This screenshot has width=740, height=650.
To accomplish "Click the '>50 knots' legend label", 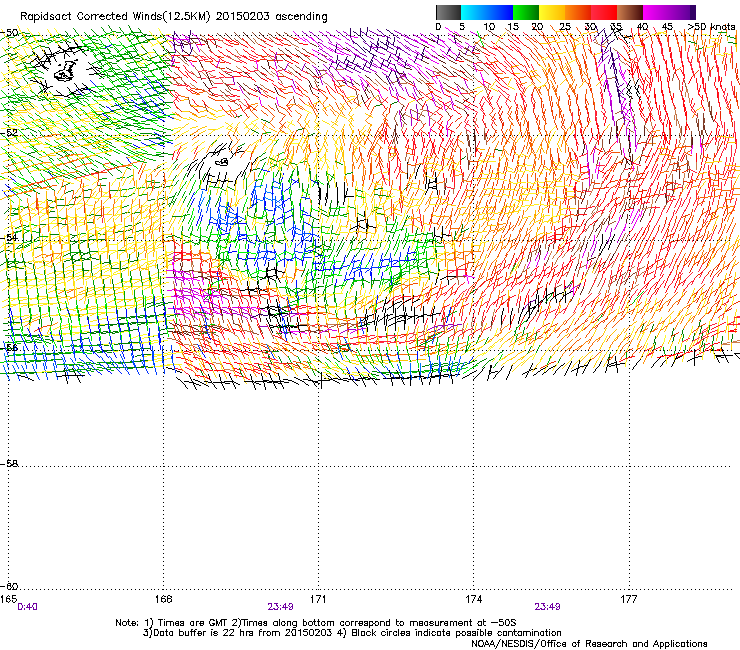I will tap(711, 27).
